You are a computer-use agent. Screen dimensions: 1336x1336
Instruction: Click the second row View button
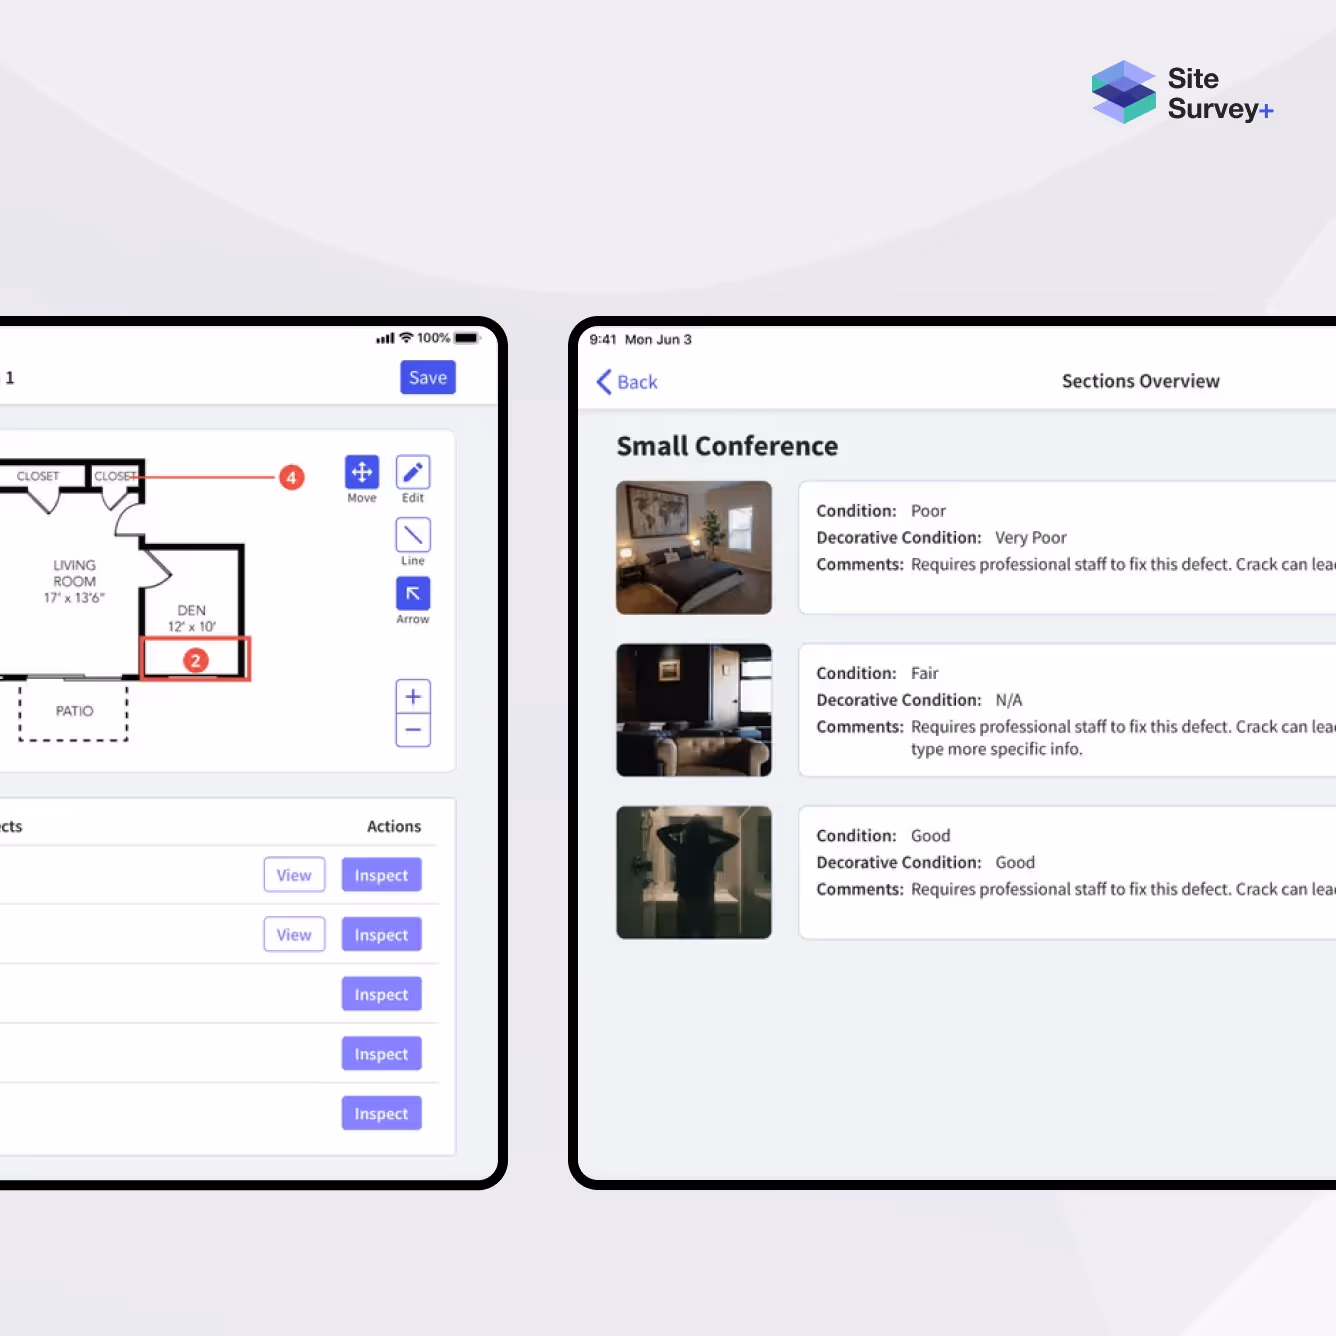[294, 935]
